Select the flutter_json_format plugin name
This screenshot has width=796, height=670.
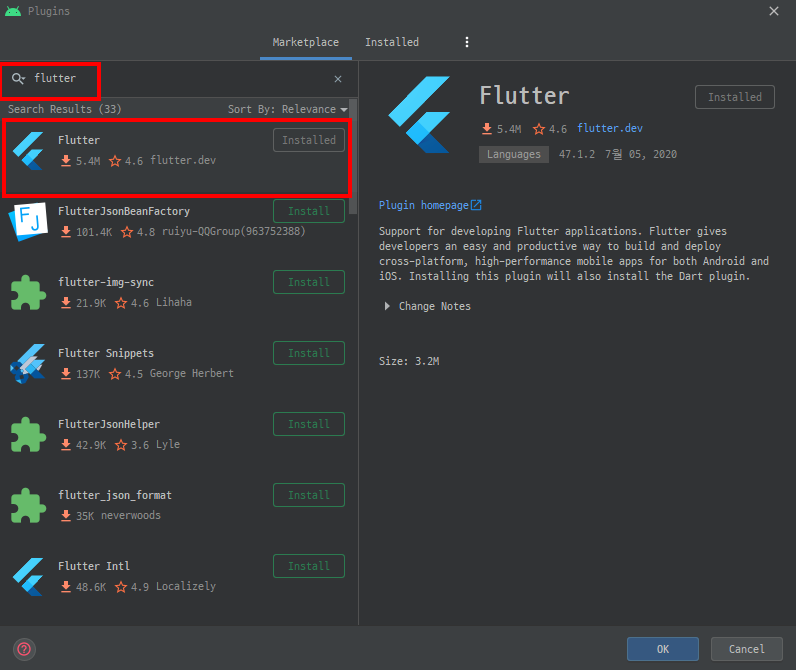click(x=115, y=495)
